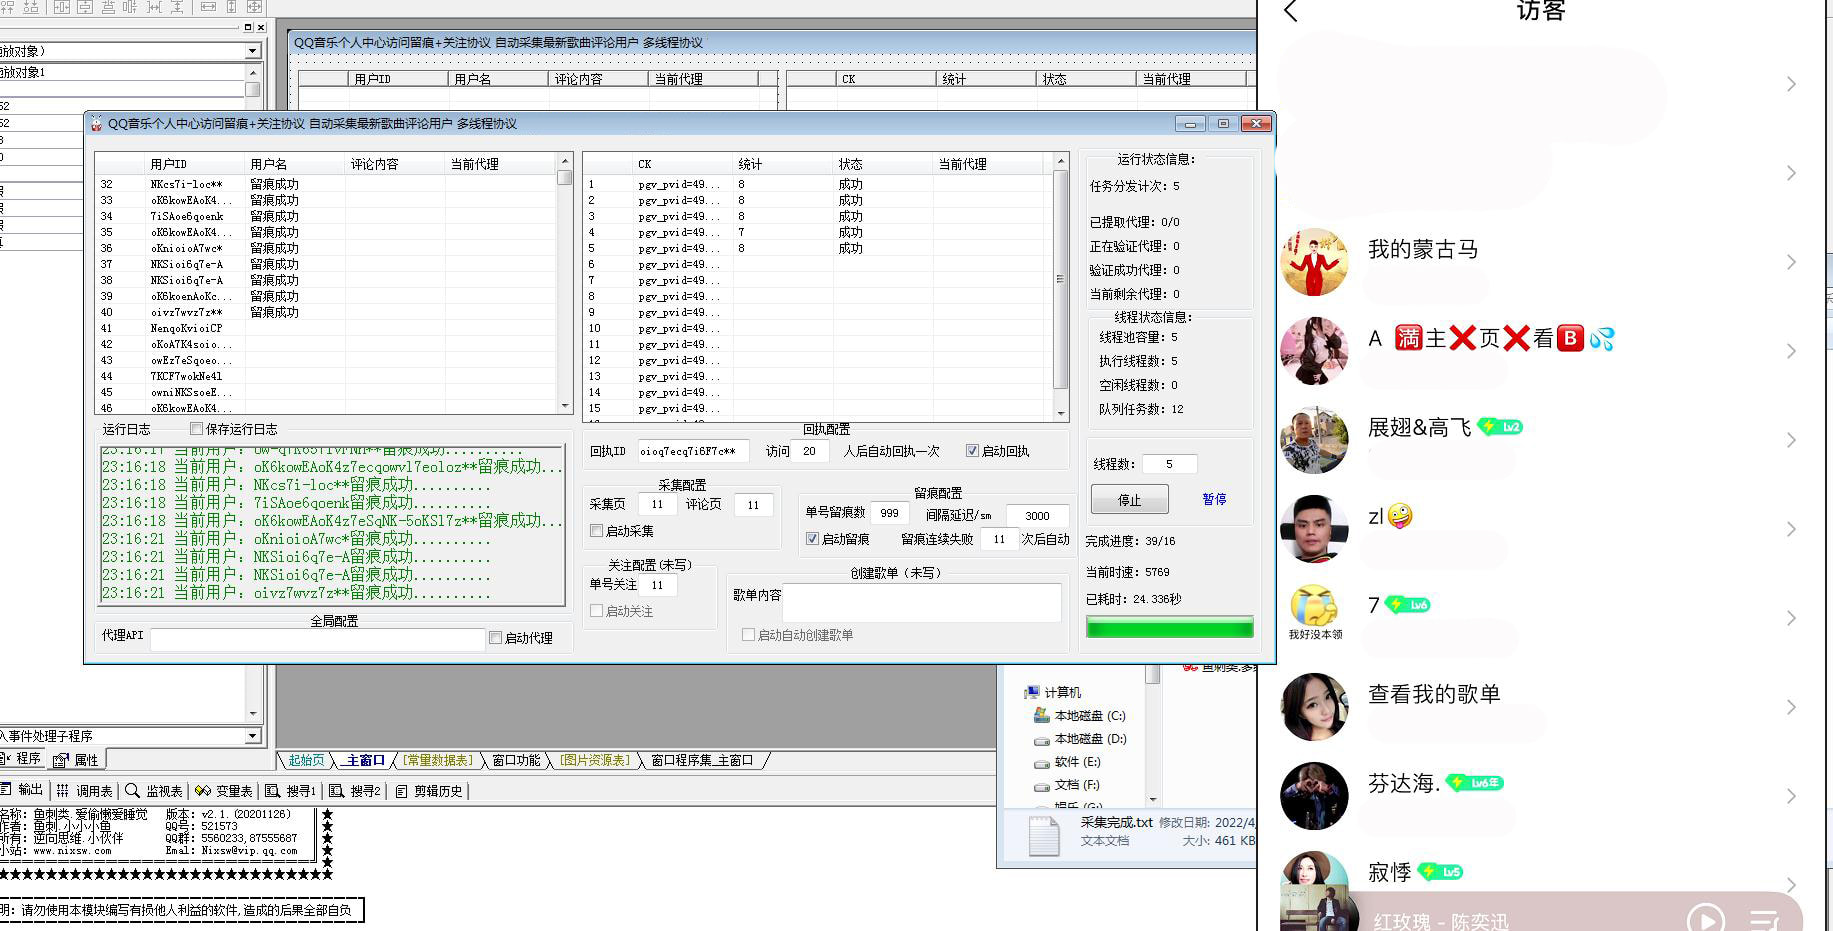Open the visitor zl chevron

click(1791, 529)
